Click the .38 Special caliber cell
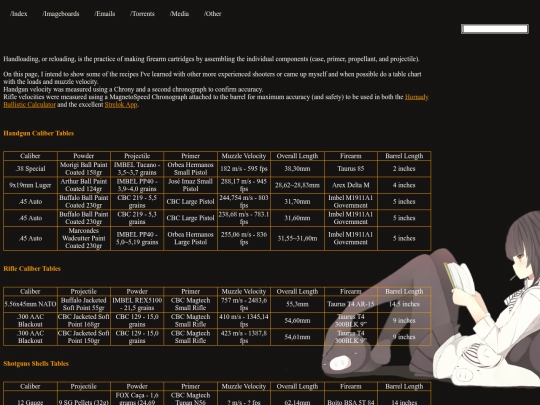Image resolution: width=540 pixels, height=405 pixels. click(30, 169)
